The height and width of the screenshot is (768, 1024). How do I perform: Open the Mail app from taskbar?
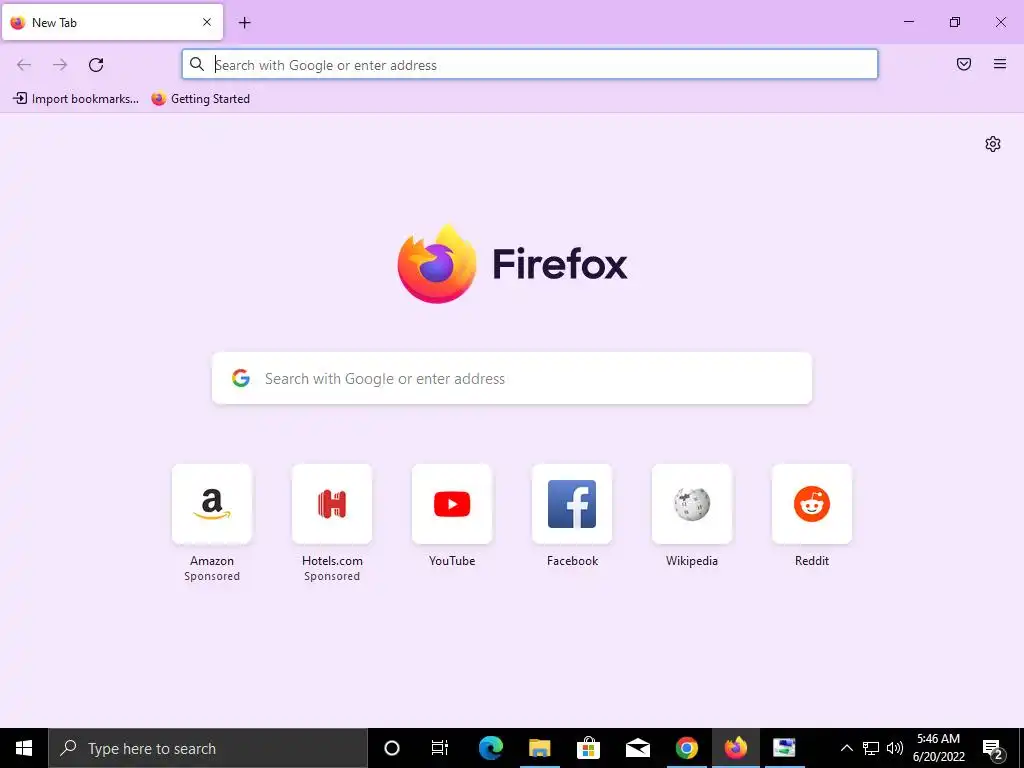coord(637,748)
